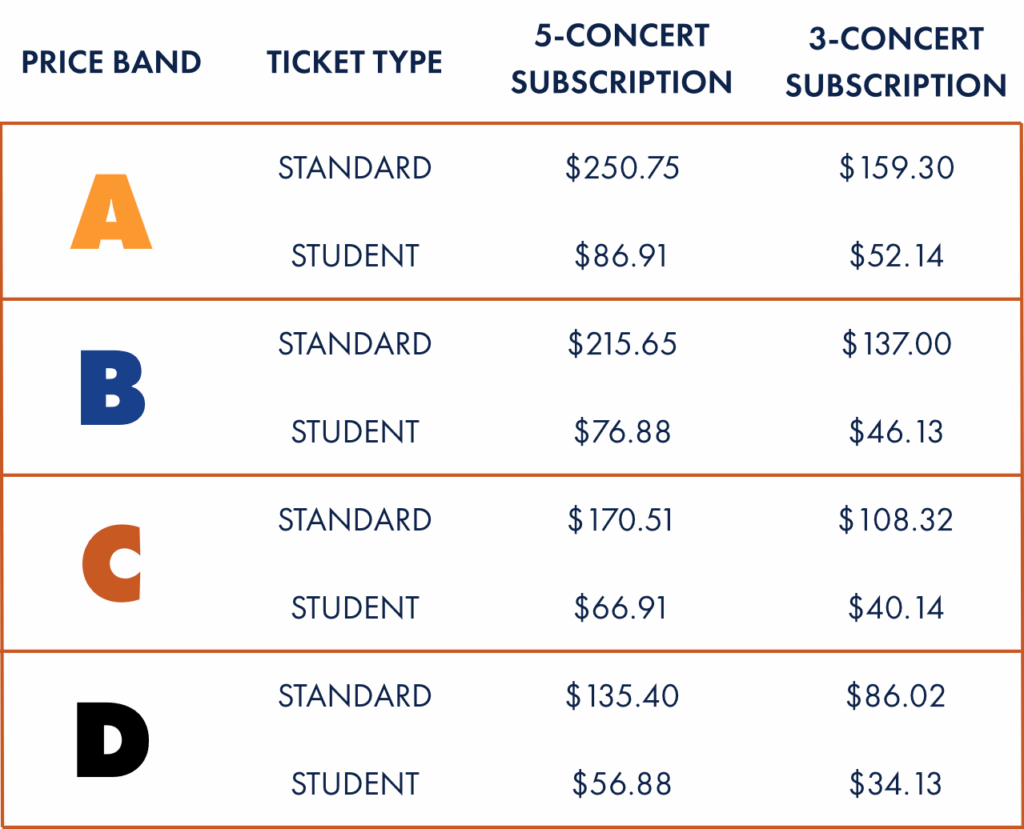
Task: Click the black letter D band icon
Action: 112,740
